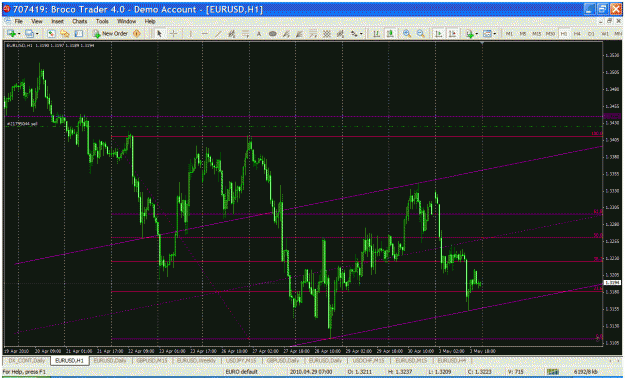Toggle Expert Advisors orange diamond icon
This screenshot has width=625, height=378.
click(137, 34)
